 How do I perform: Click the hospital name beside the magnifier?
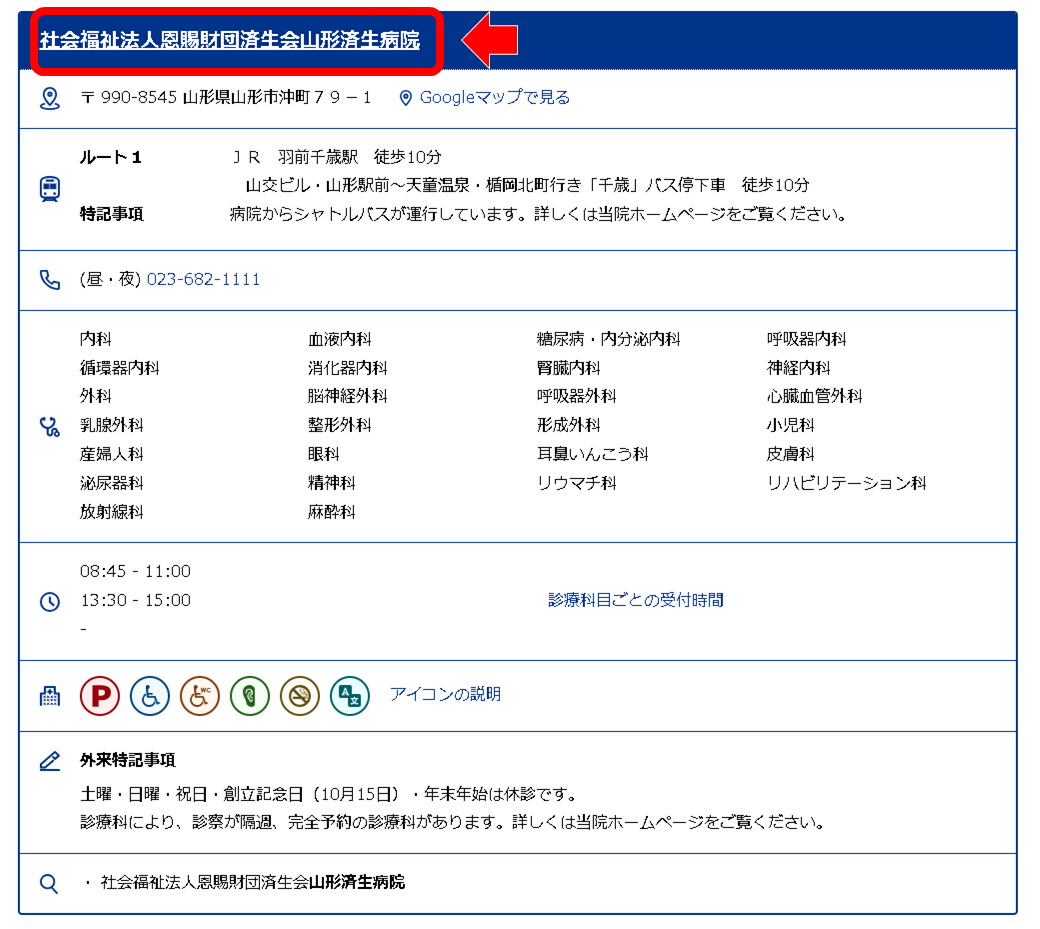tap(252, 882)
